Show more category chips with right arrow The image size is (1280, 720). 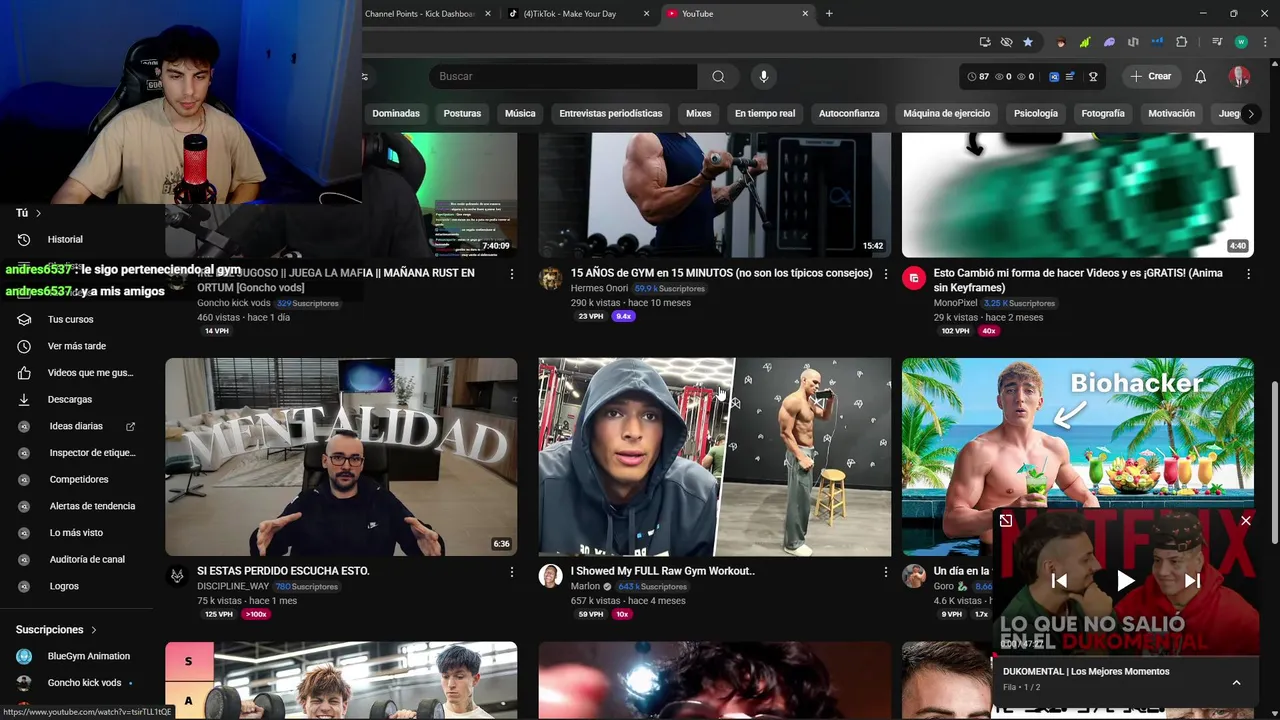click(x=1250, y=114)
